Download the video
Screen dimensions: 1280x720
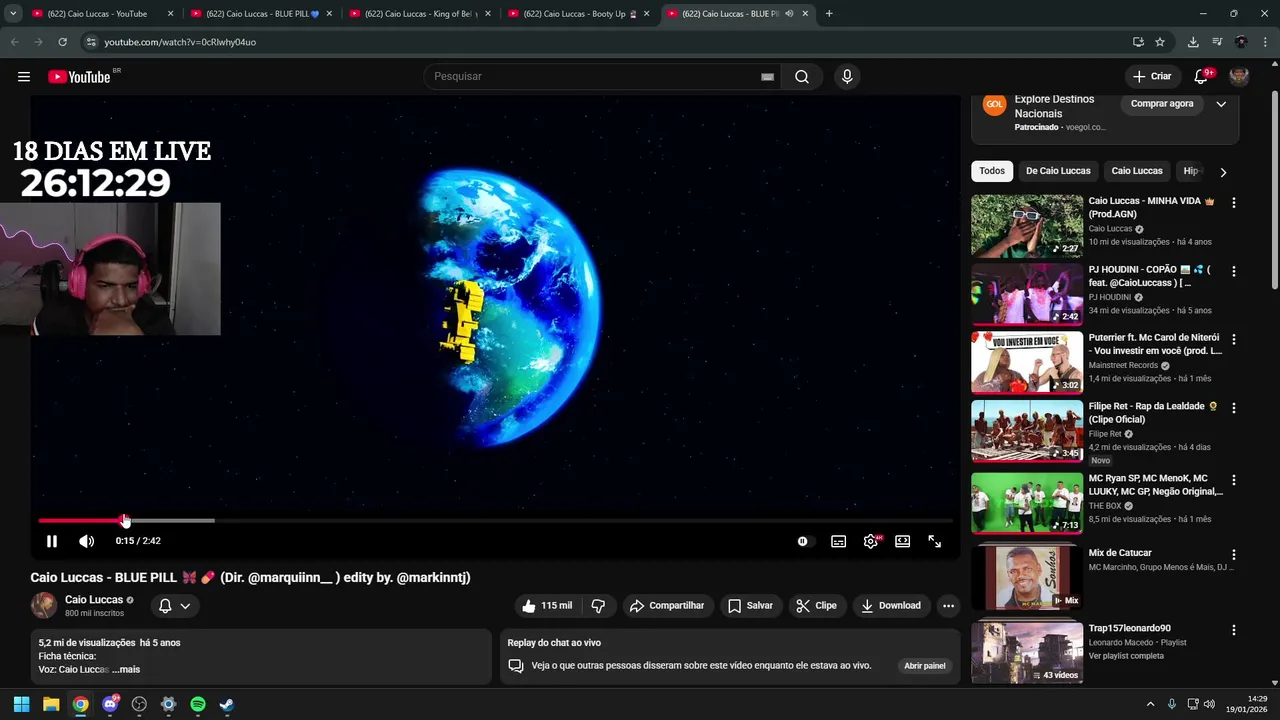coord(891,606)
